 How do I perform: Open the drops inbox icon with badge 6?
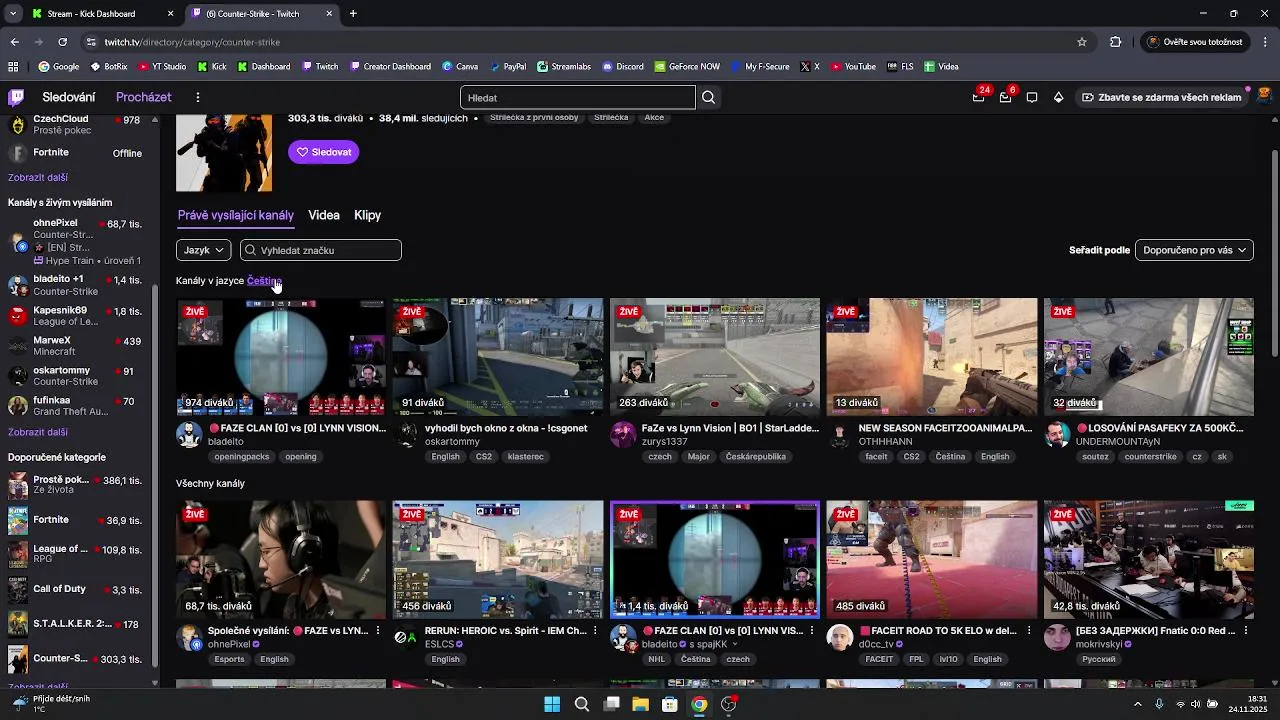tap(1006, 97)
